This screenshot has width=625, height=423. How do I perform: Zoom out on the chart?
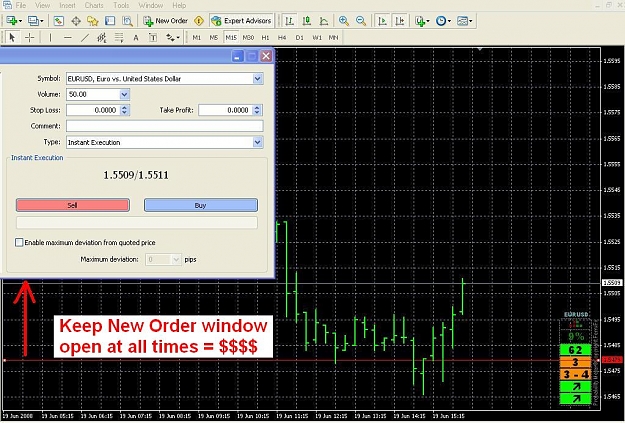[x=361, y=21]
